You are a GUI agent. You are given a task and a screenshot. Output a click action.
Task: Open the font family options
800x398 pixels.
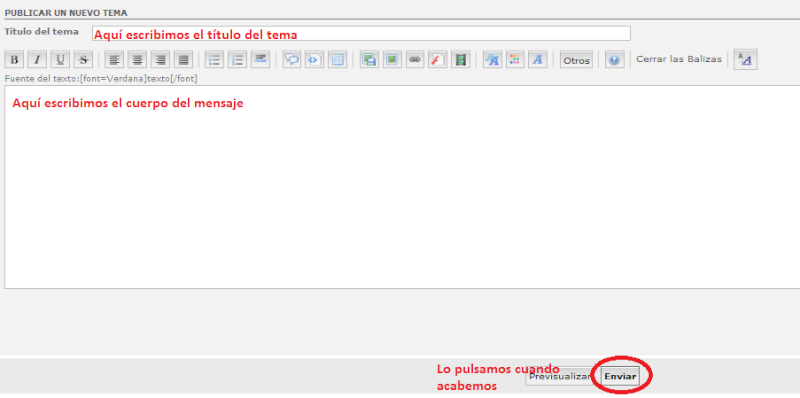pyautogui.click(x=538, y=60)
